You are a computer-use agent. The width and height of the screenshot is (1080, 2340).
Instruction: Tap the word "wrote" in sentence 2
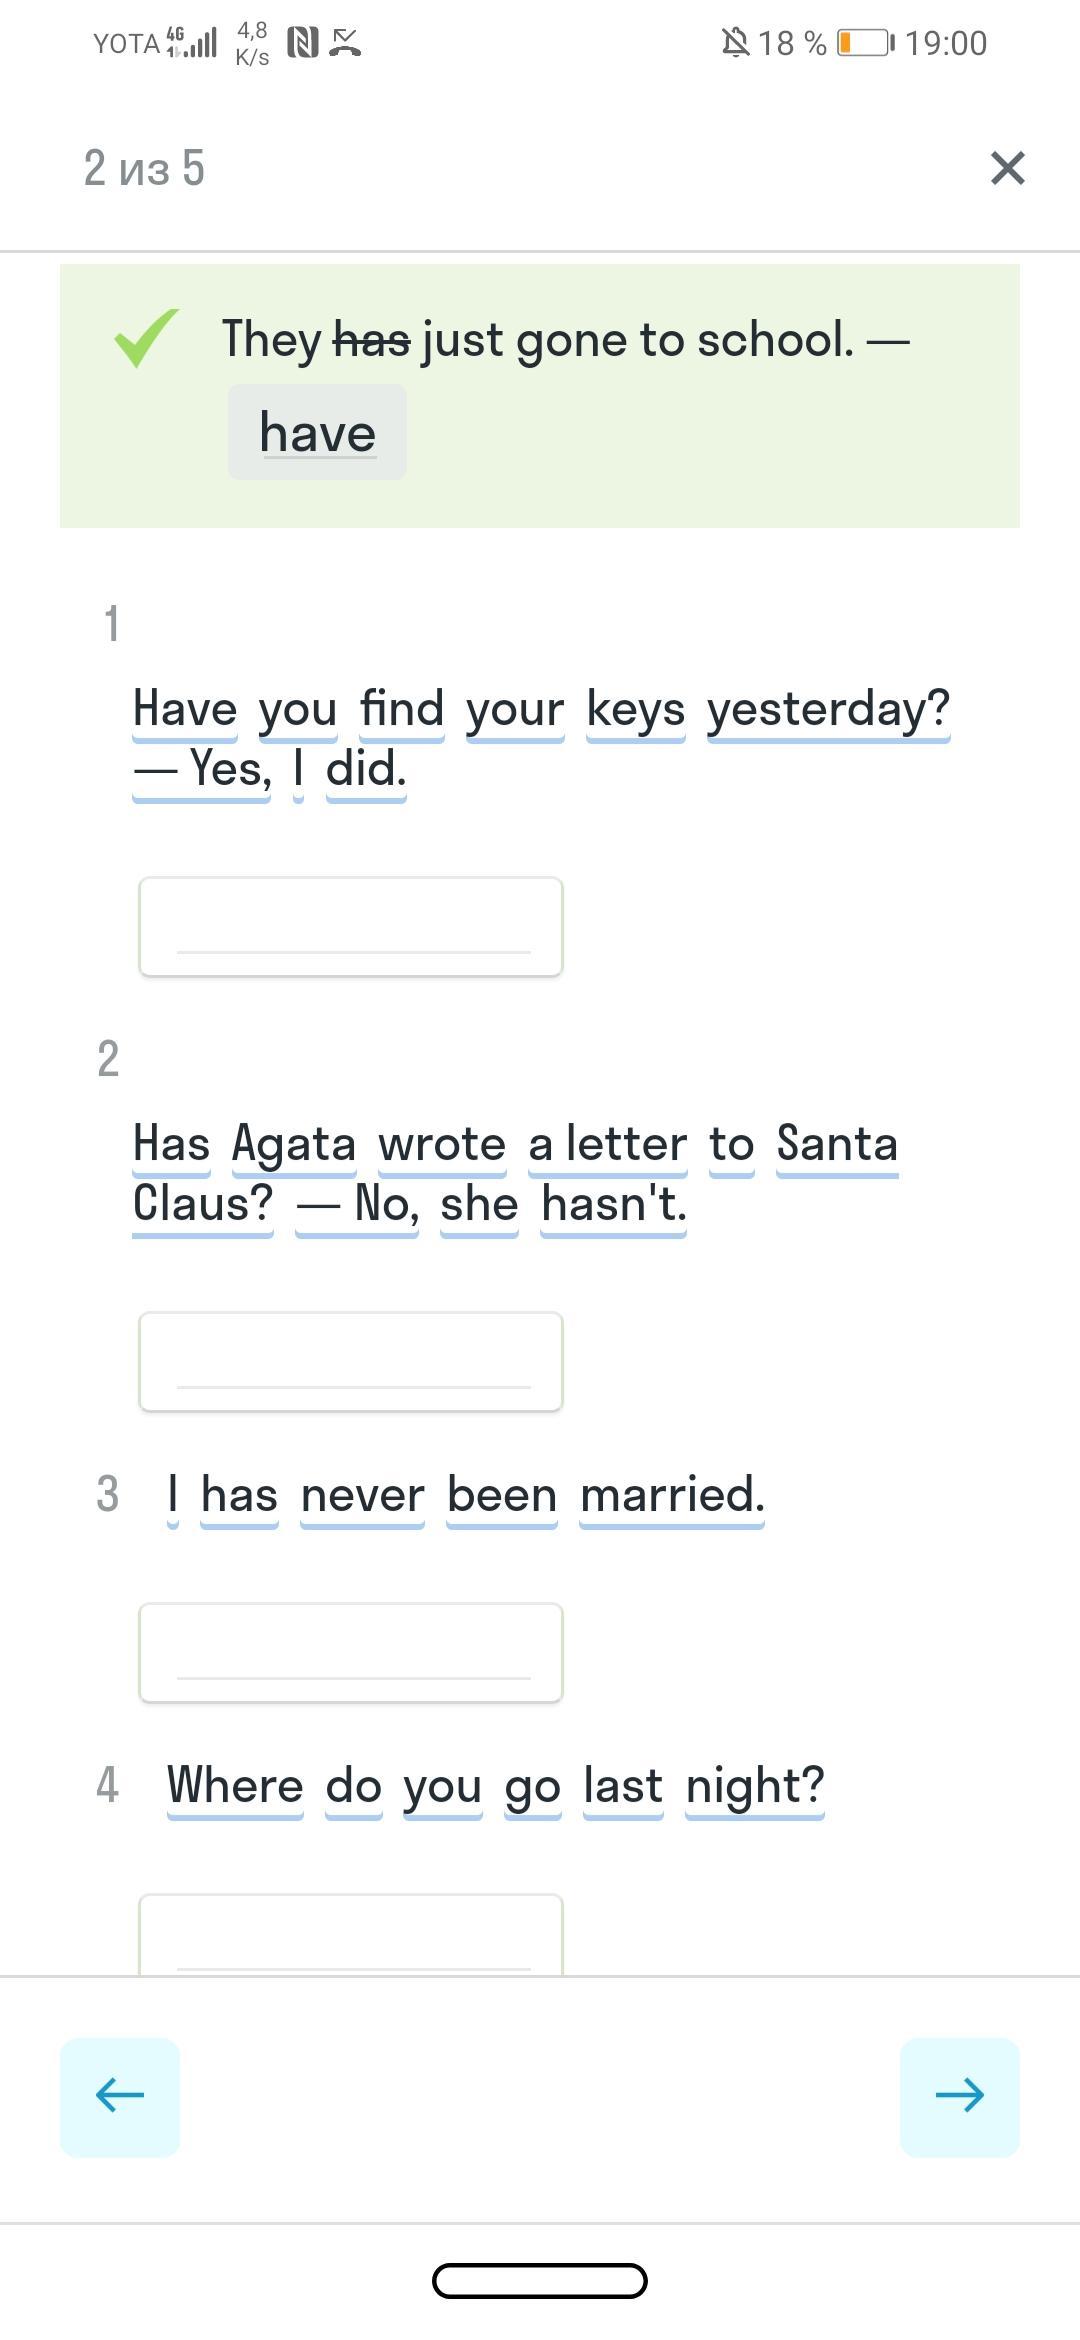(x=442, y=1144)
